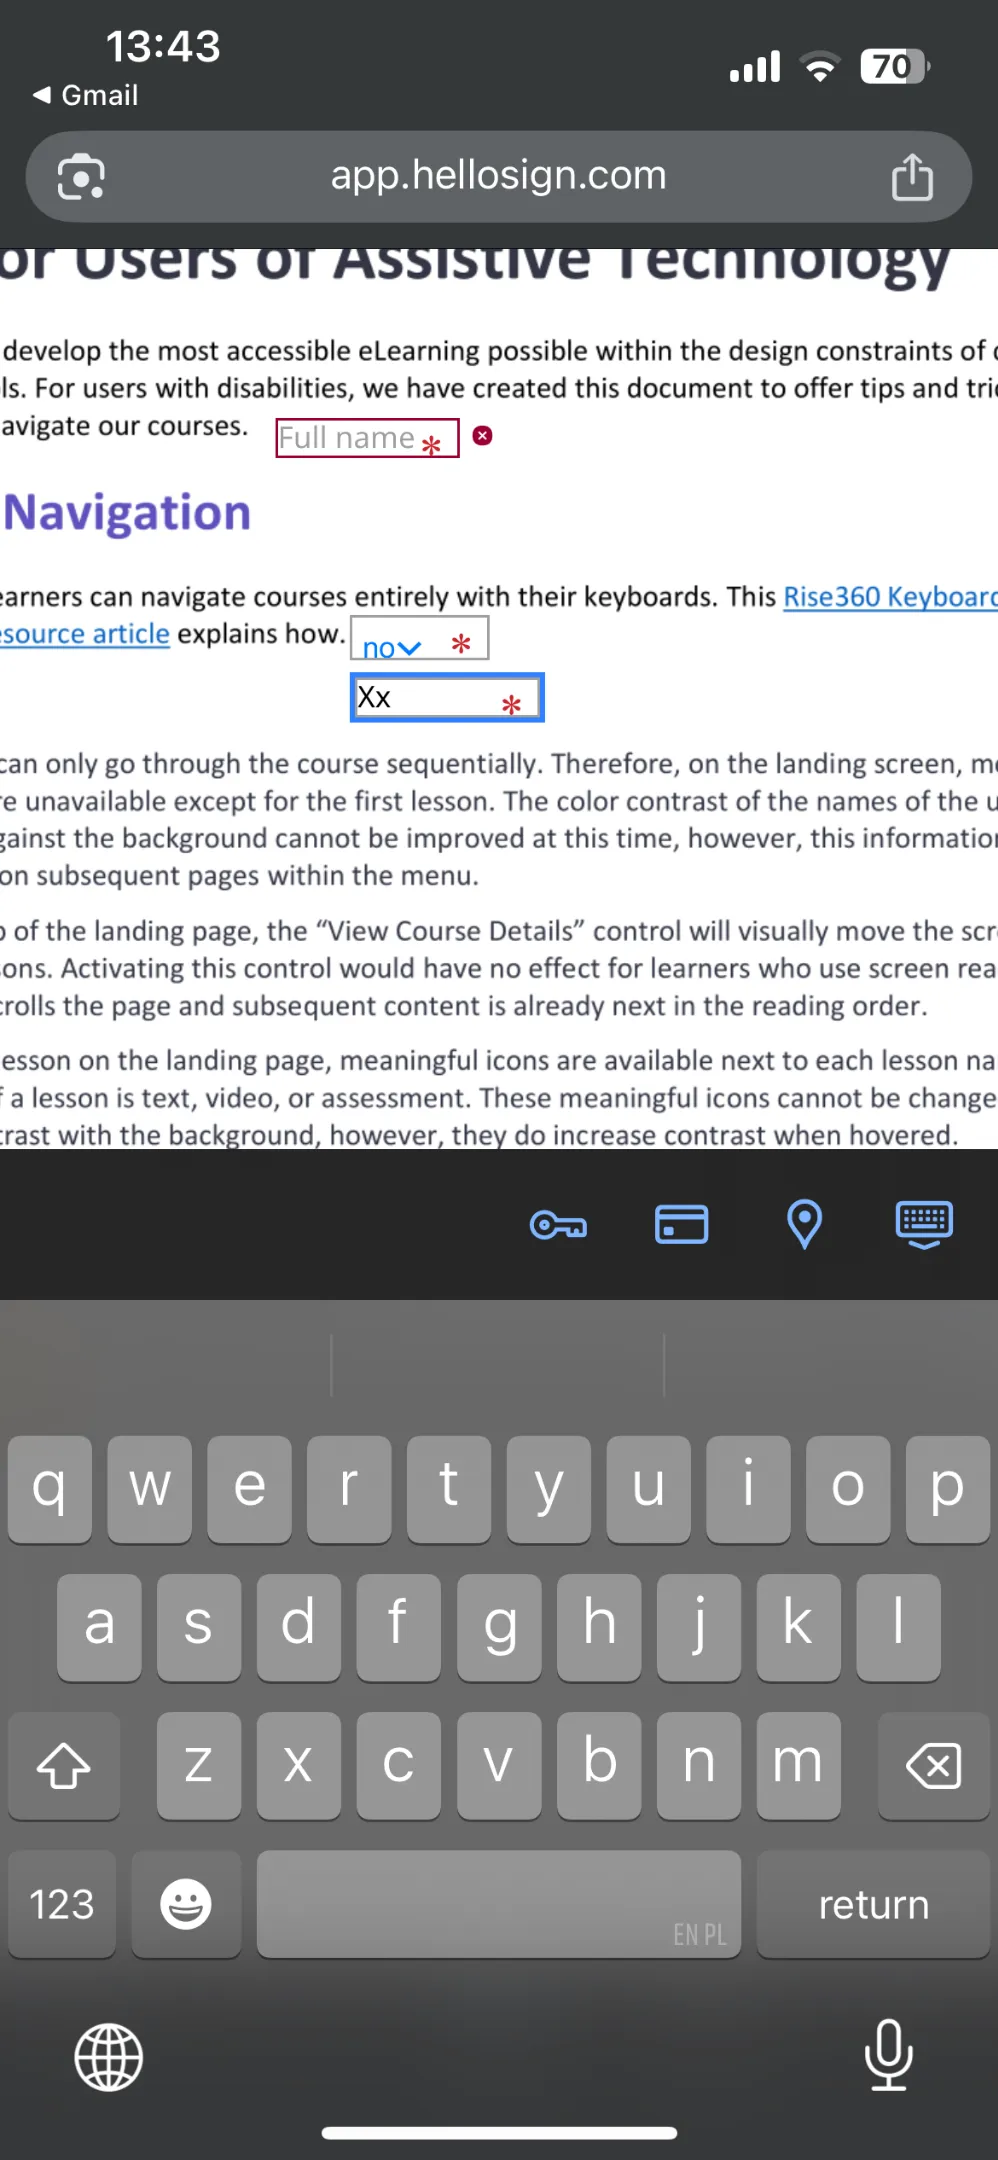
Task: Tap the letter z key
Action: click(x=199, y=1765)
